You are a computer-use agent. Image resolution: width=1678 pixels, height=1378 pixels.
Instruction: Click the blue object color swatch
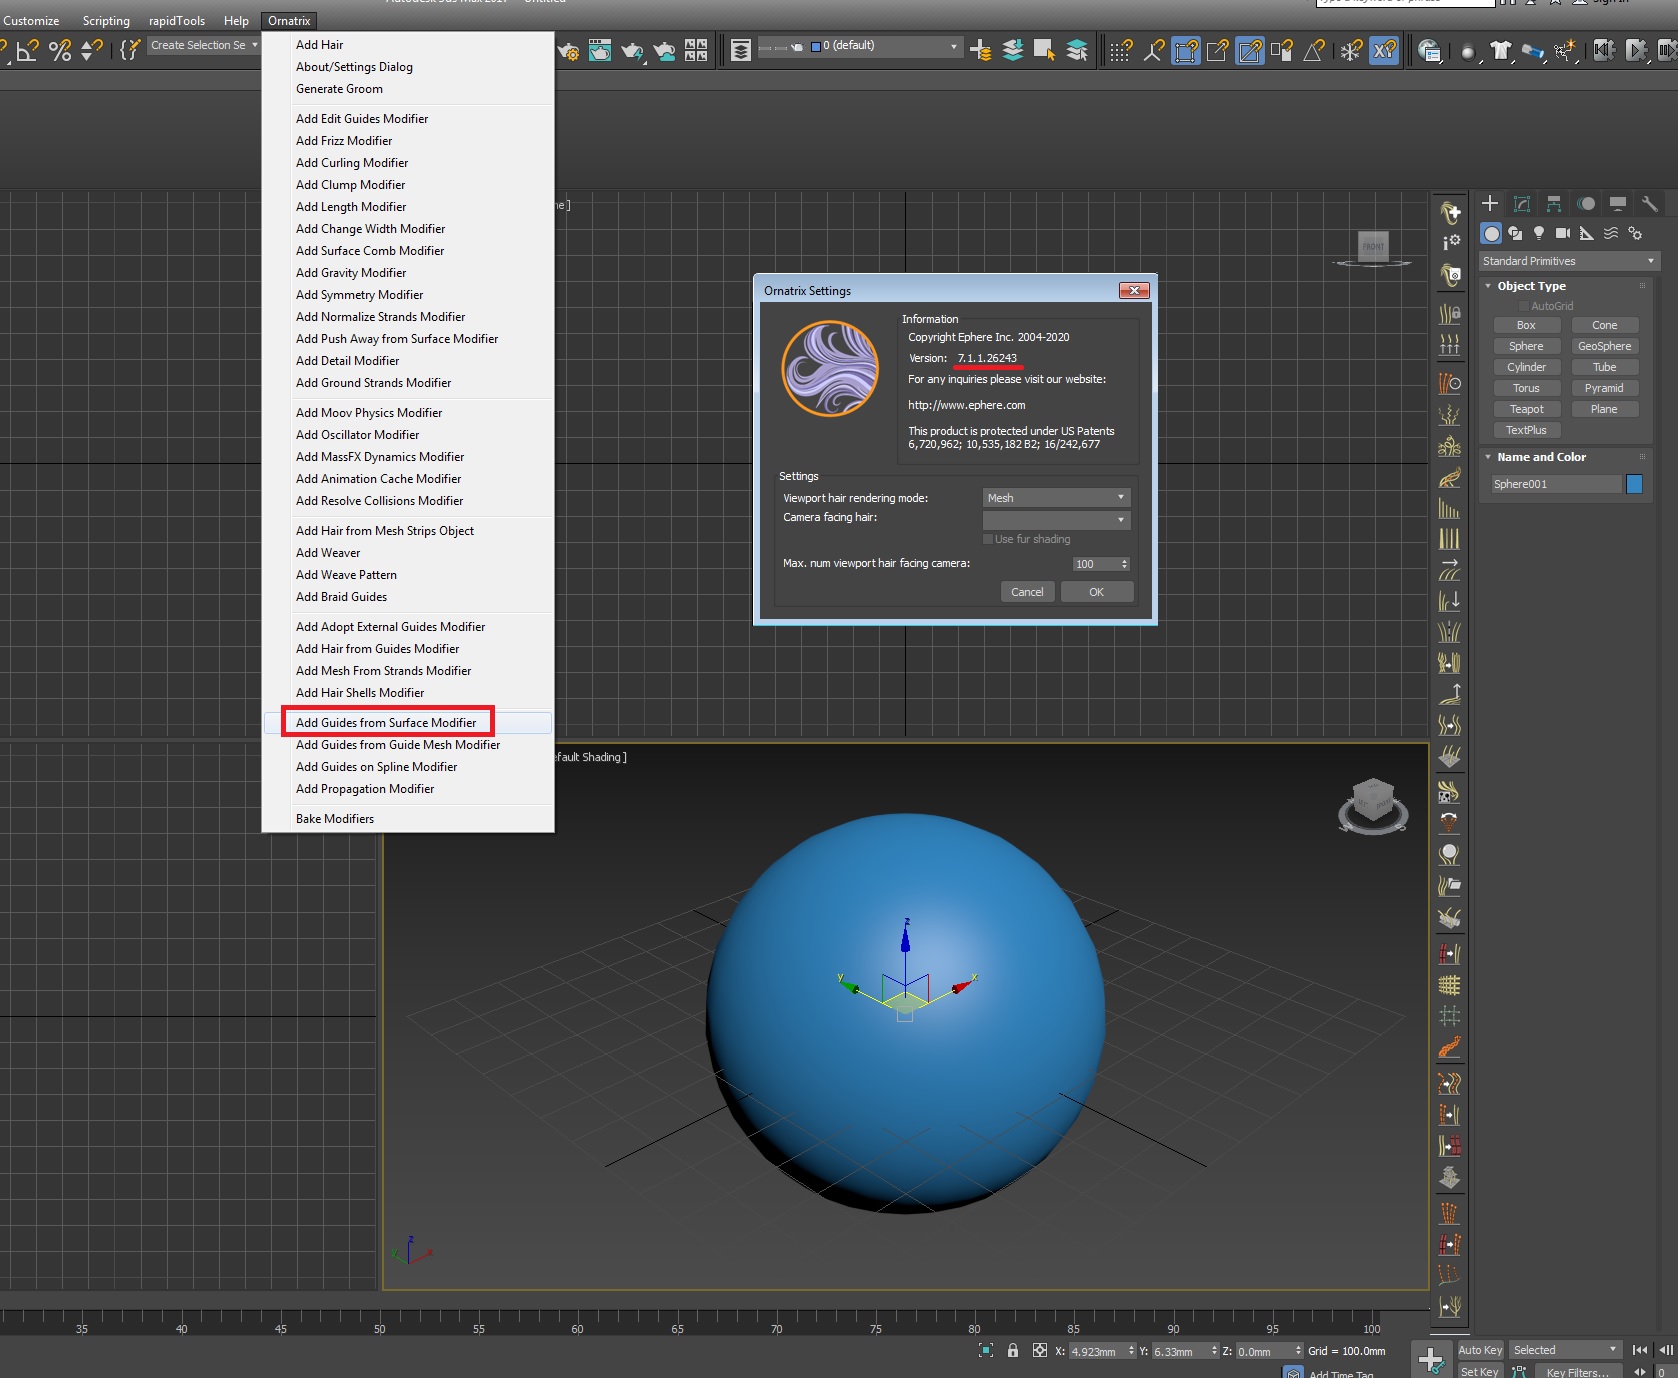(x=1634, y=484)
